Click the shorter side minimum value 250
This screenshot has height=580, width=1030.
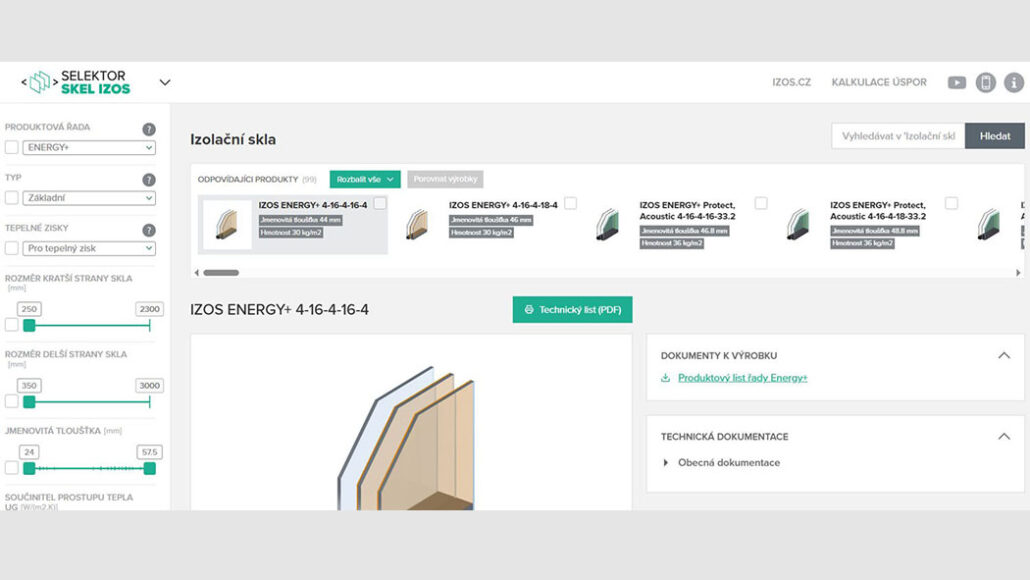[29, 309]
